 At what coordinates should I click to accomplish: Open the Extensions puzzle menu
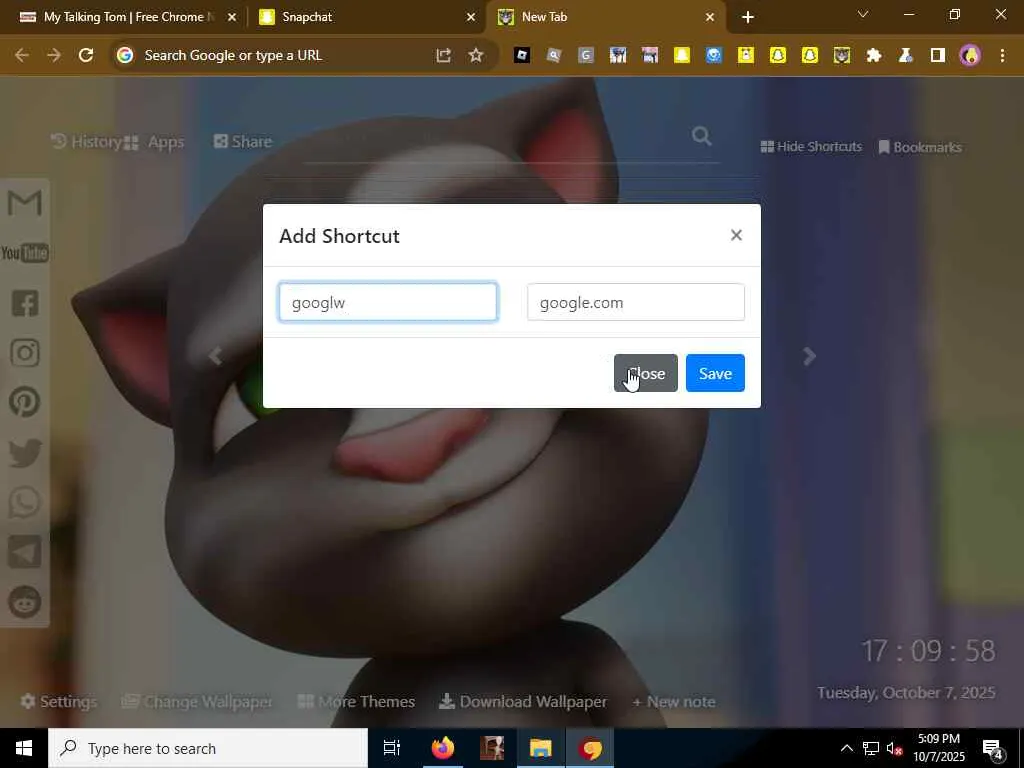point(874,56)
